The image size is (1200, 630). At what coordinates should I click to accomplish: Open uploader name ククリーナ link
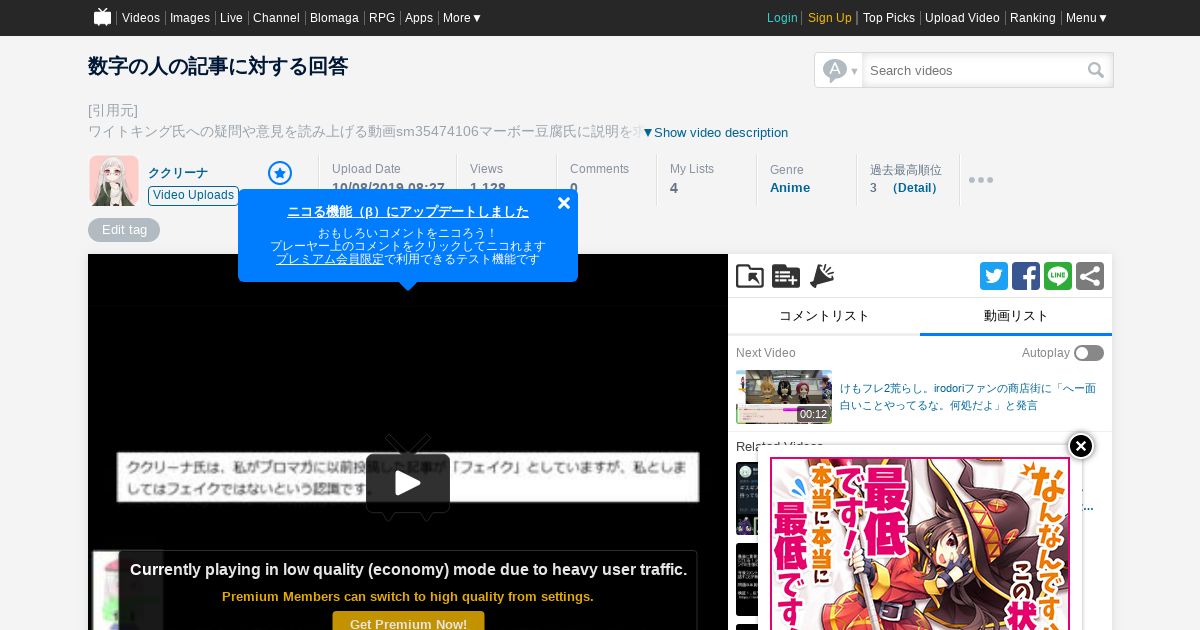click(x=178, y=173)
